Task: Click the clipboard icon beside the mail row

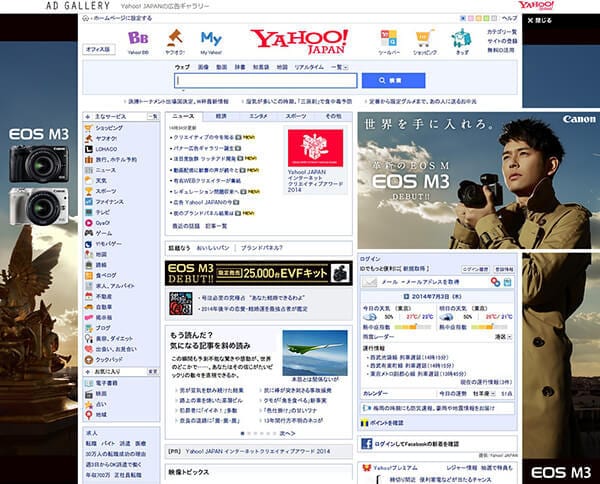Action: coord(507,282)
